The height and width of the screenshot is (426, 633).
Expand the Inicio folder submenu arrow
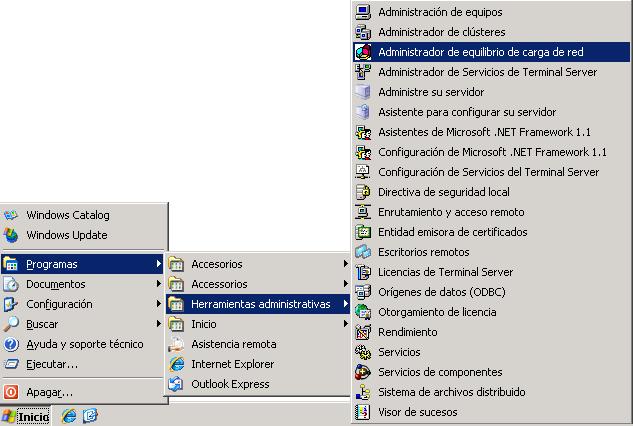346,324
